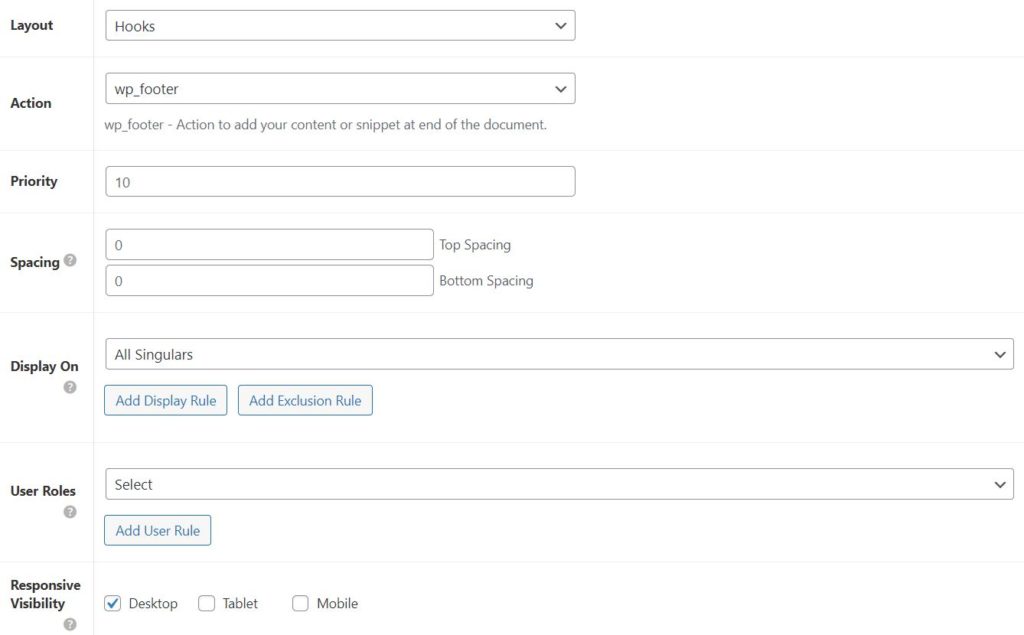Viewport: 1024px width, 635px height.
Task: Check the Mobile visibility checkbox
Action: click(300, 603)
